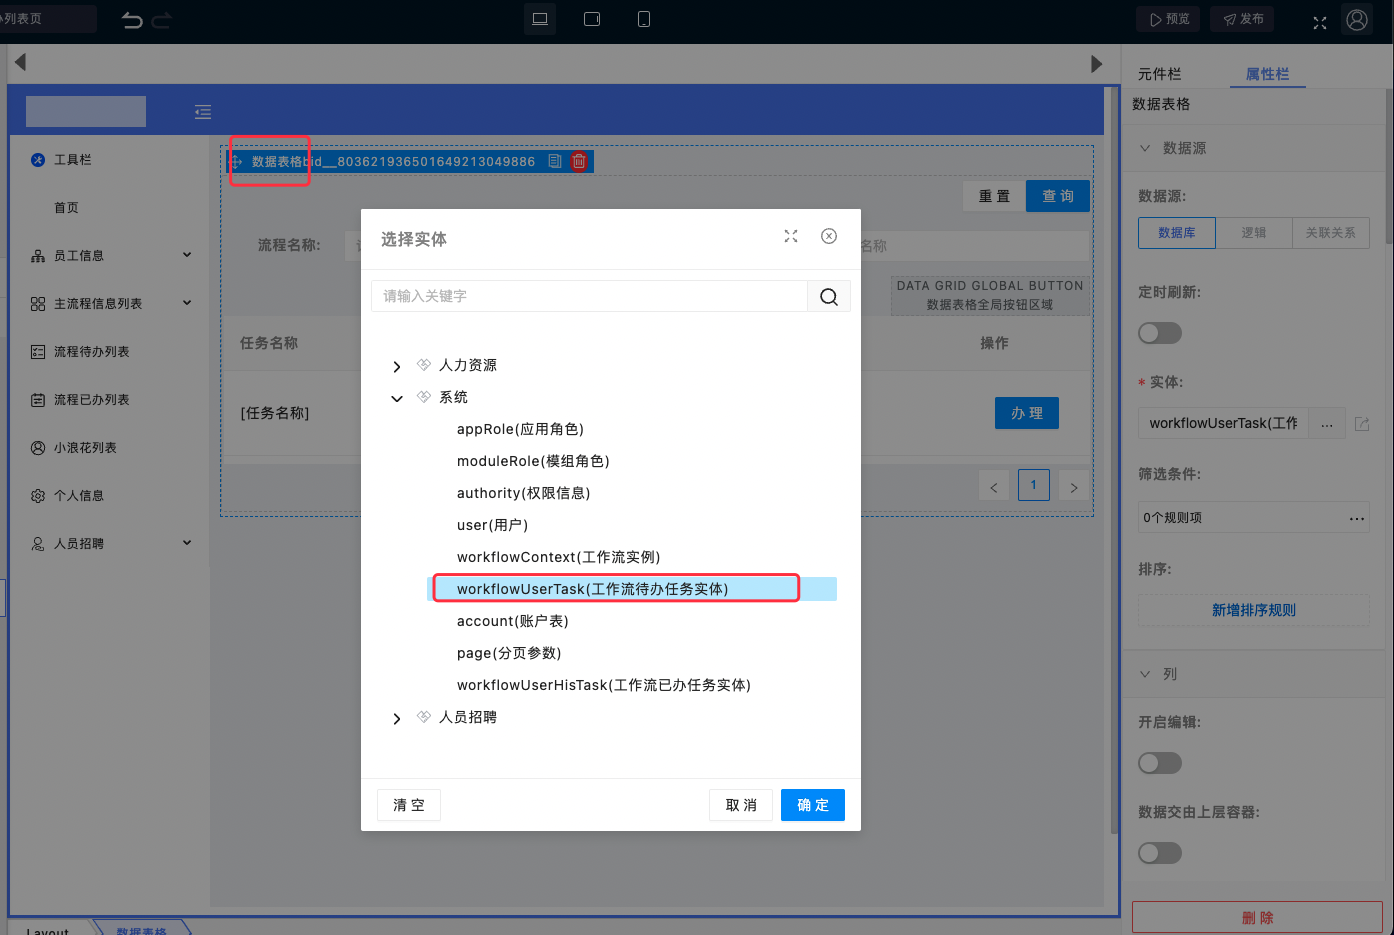Switch to desktop preview device icon
Image resolution: width=1394 pixels, height=935 pixels.
tap(540, 19)
